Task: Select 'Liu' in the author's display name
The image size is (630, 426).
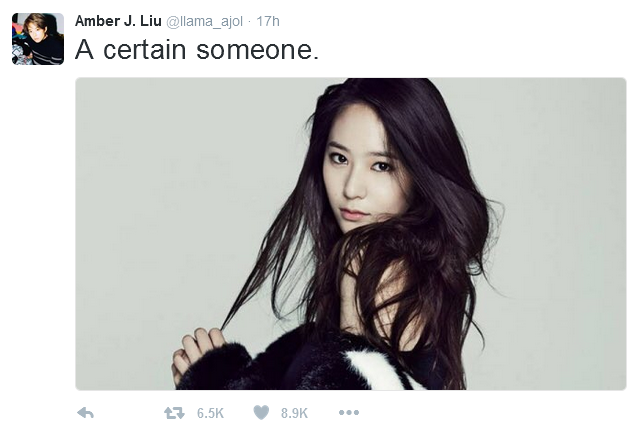Action: 151,21
